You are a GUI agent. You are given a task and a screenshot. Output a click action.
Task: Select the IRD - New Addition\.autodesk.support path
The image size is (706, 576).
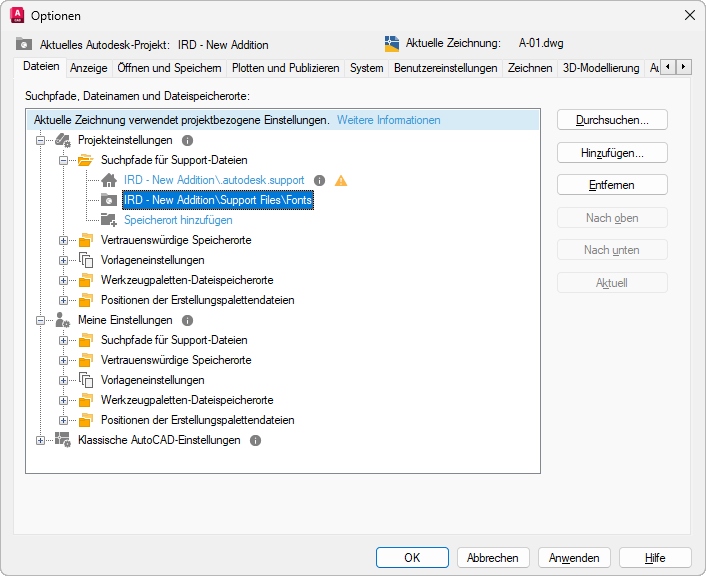(214, 180)
